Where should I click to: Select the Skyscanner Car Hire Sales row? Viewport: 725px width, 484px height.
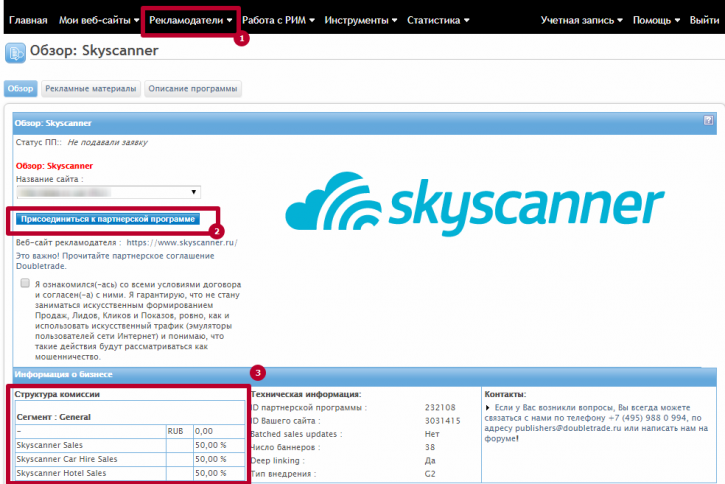tap(130, 459)
